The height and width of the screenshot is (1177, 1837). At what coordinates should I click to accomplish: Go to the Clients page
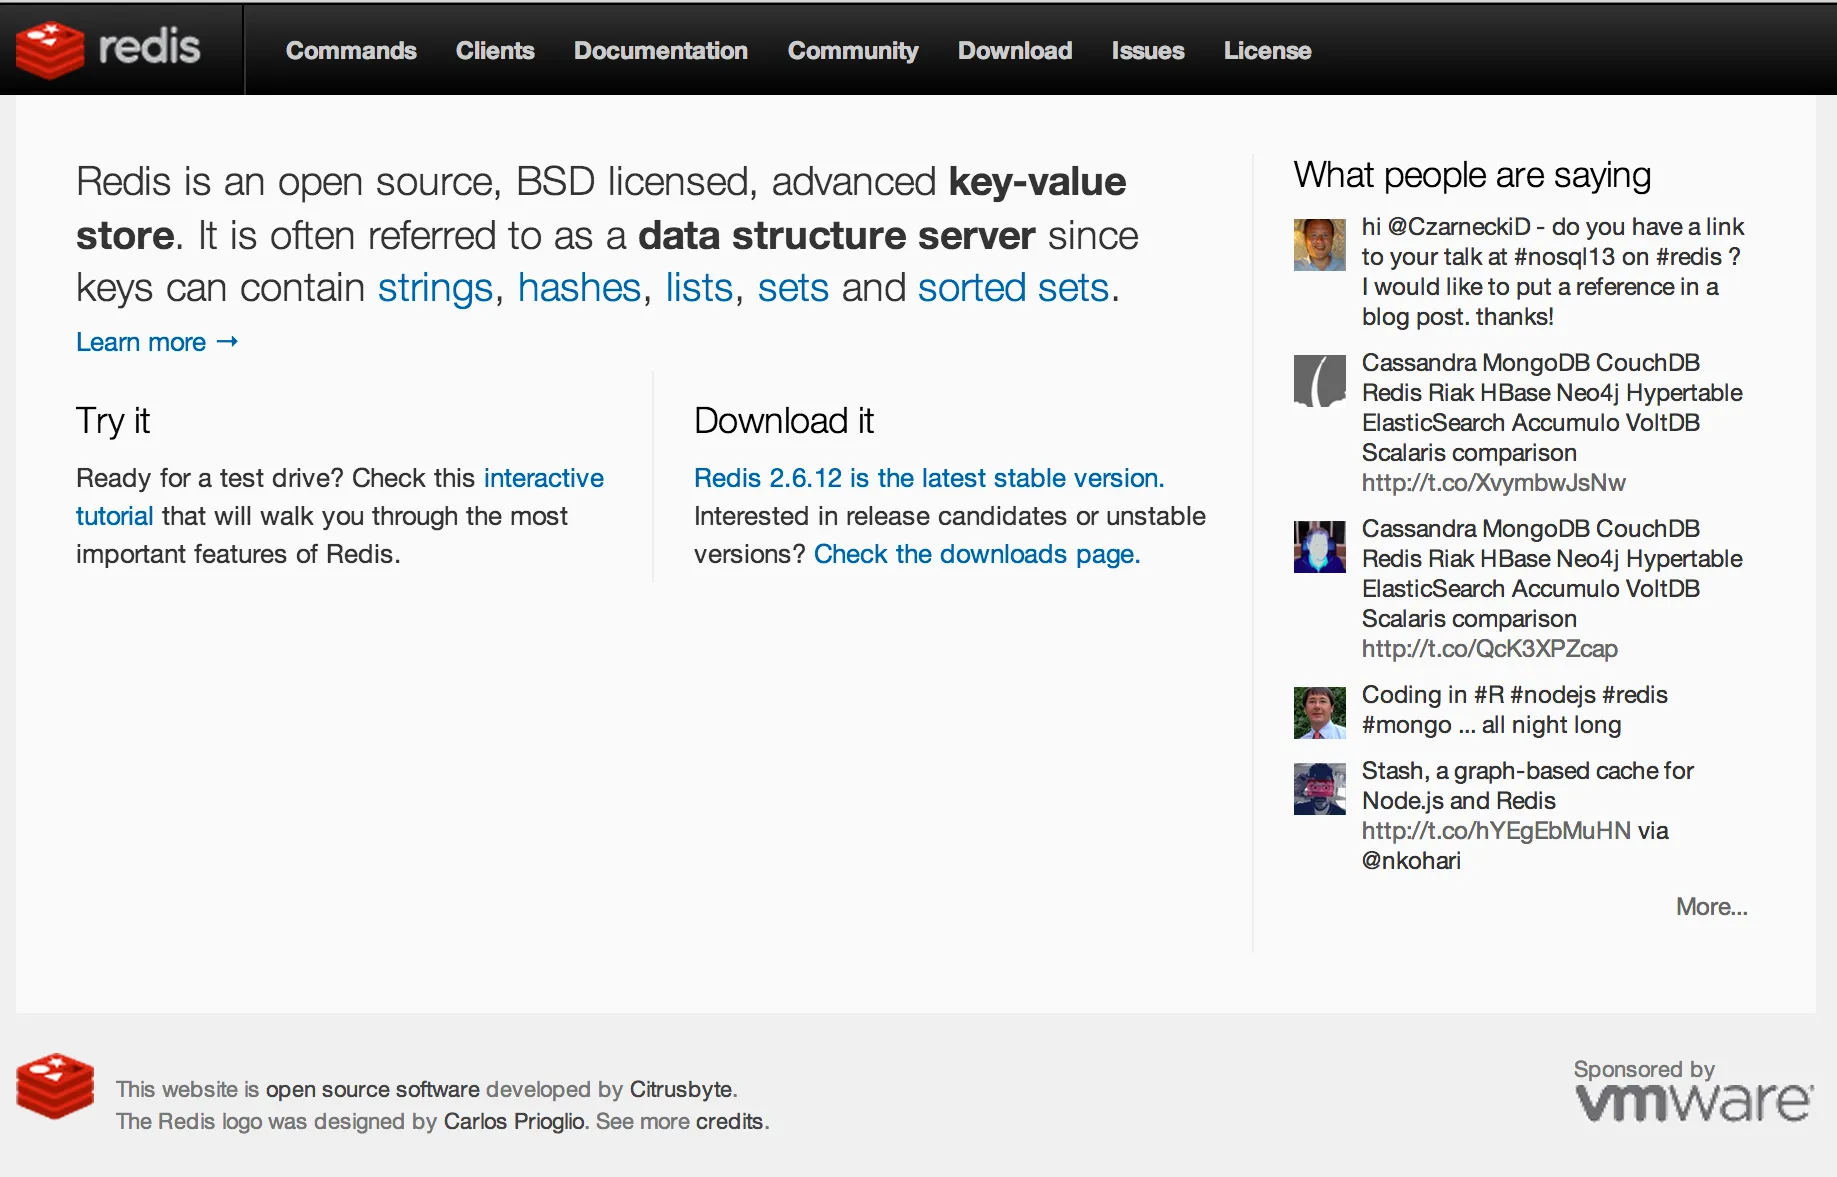[495, 51]
